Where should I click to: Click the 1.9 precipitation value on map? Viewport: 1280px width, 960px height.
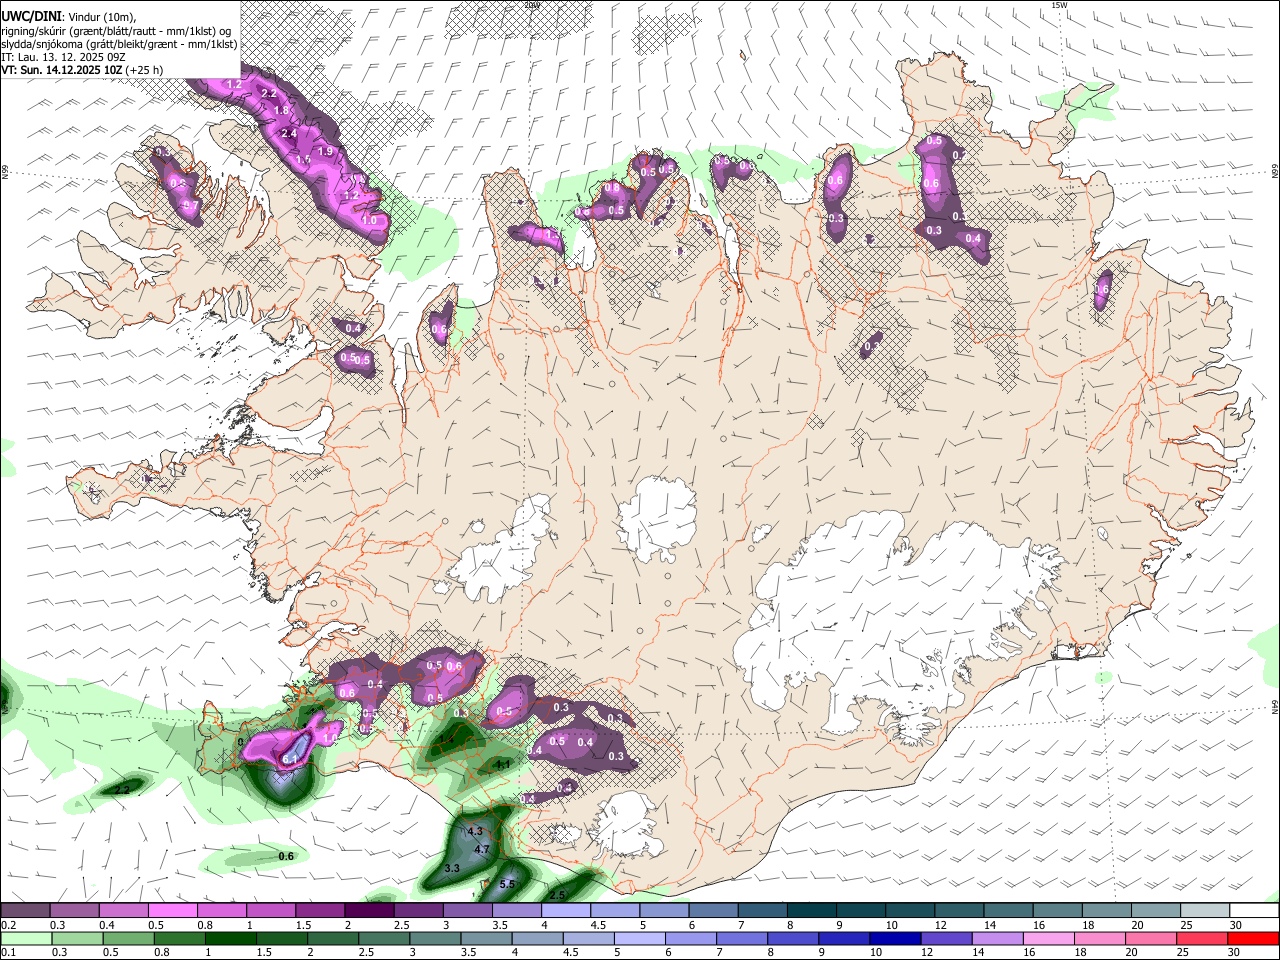325,151
